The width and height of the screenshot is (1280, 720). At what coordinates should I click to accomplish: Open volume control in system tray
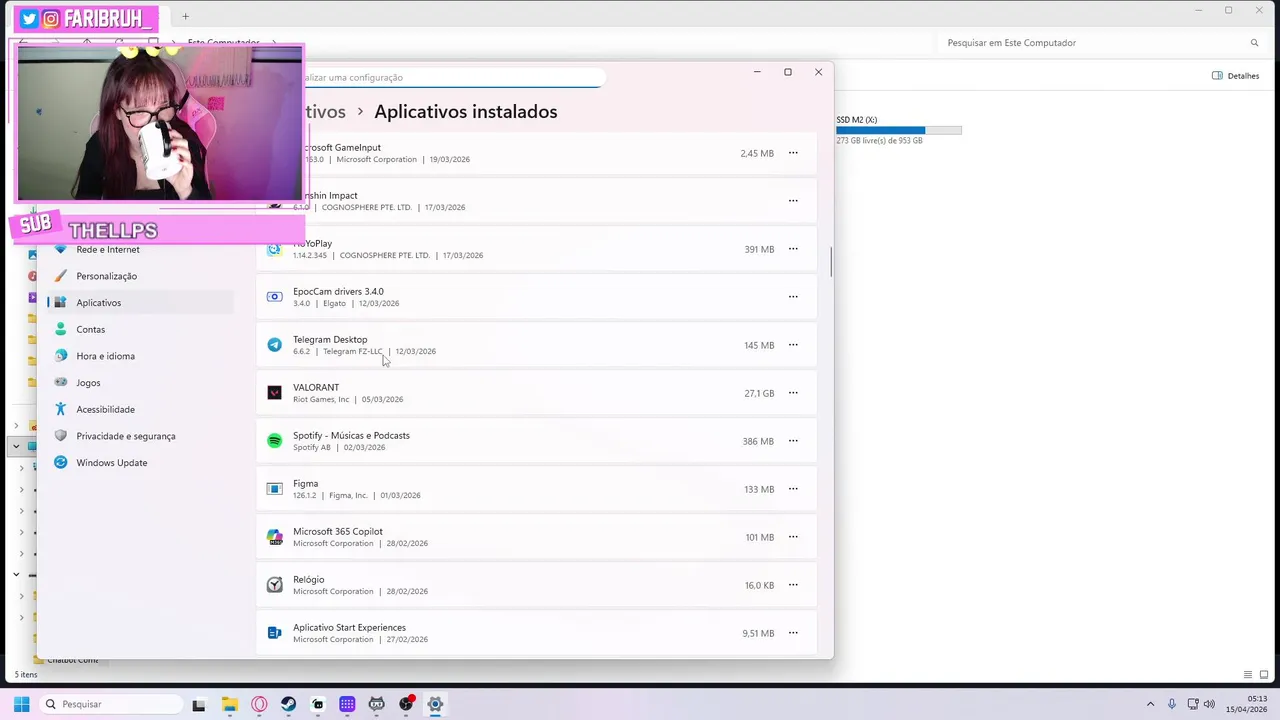tap(1209, 704)
